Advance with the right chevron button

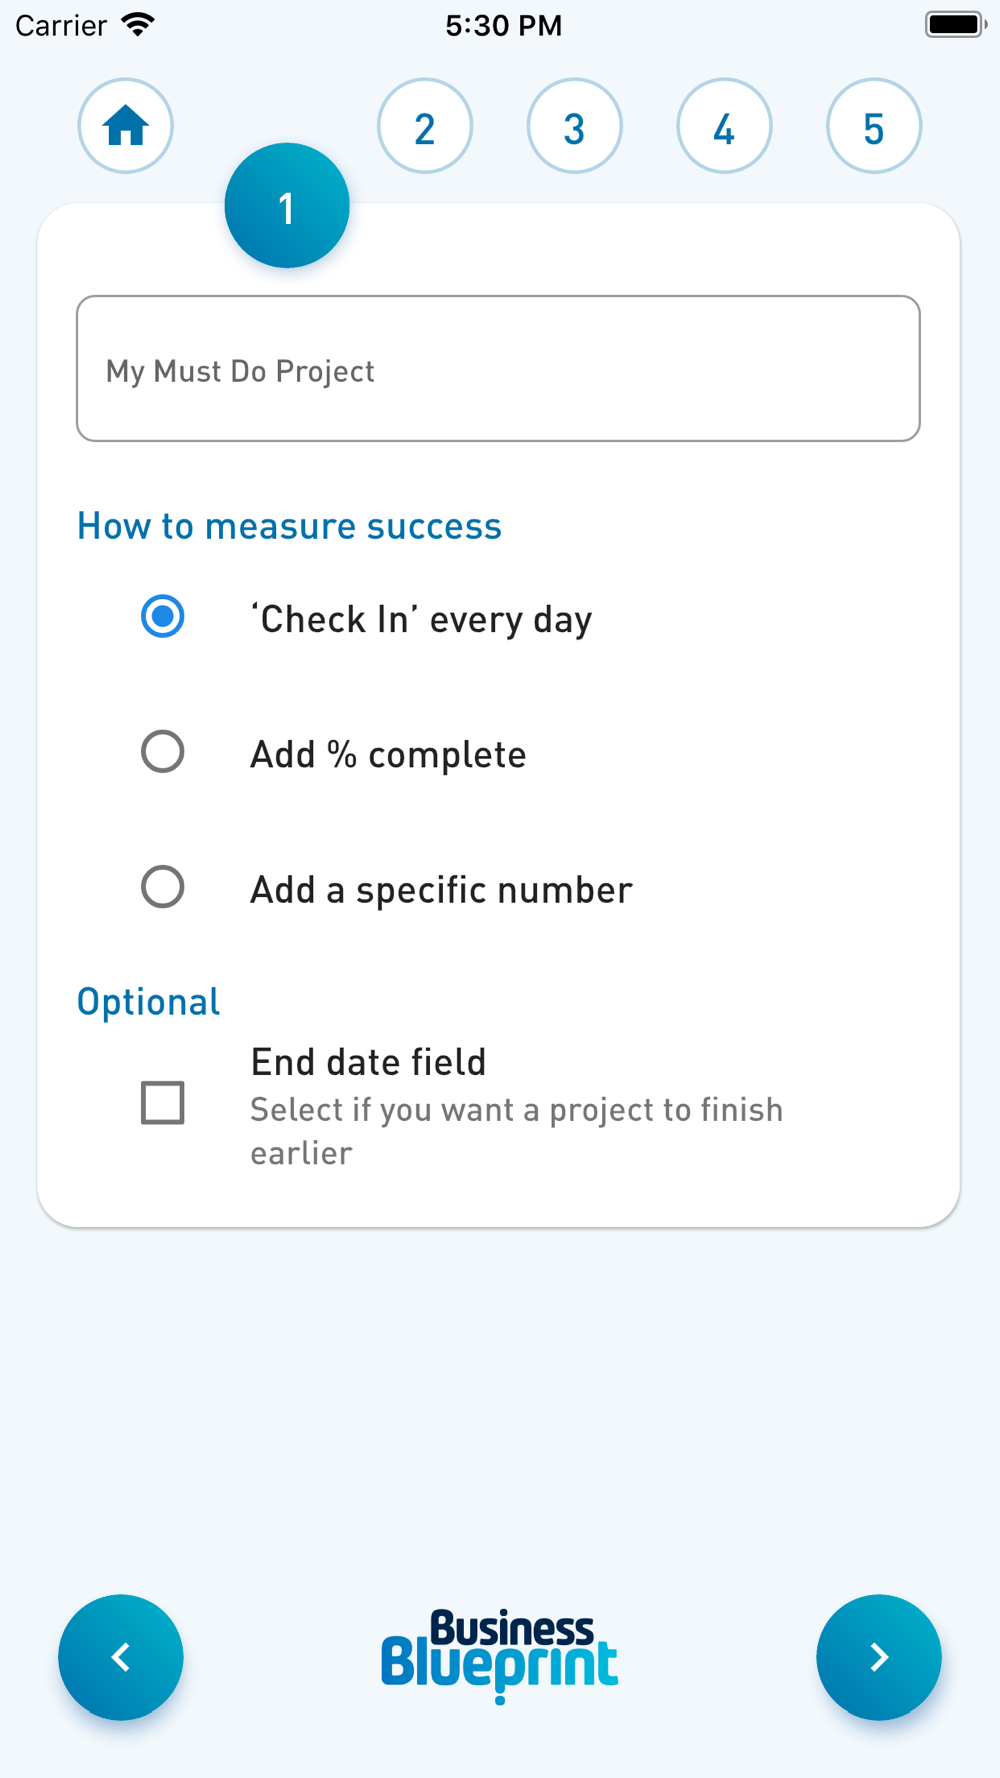click(878, 1657)
